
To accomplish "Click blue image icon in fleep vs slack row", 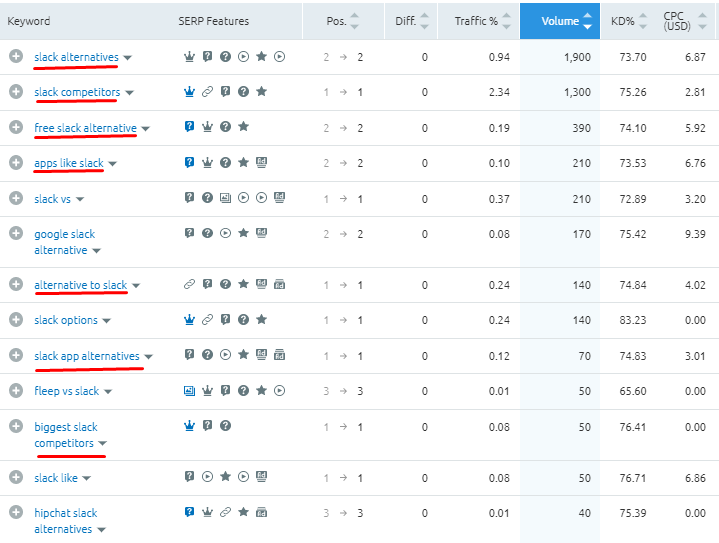I will 189,391.
